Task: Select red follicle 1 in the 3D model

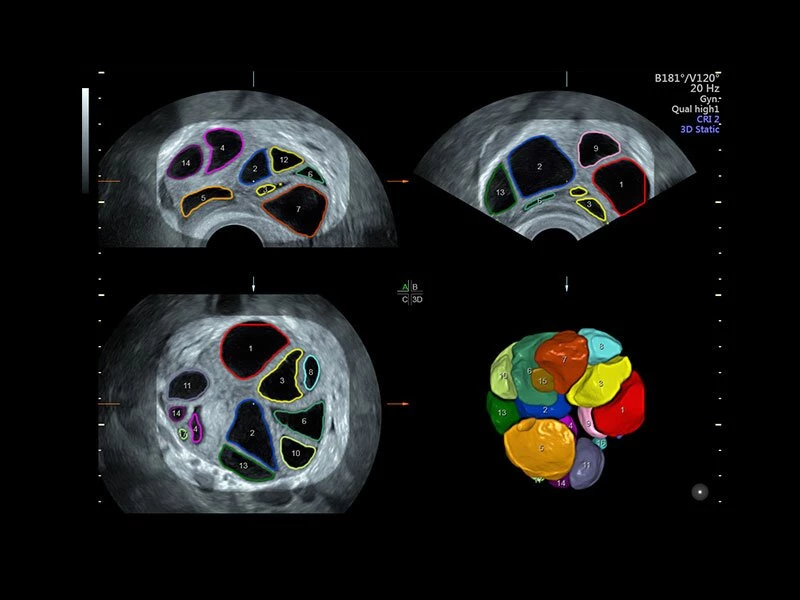Action: point(624,408)
